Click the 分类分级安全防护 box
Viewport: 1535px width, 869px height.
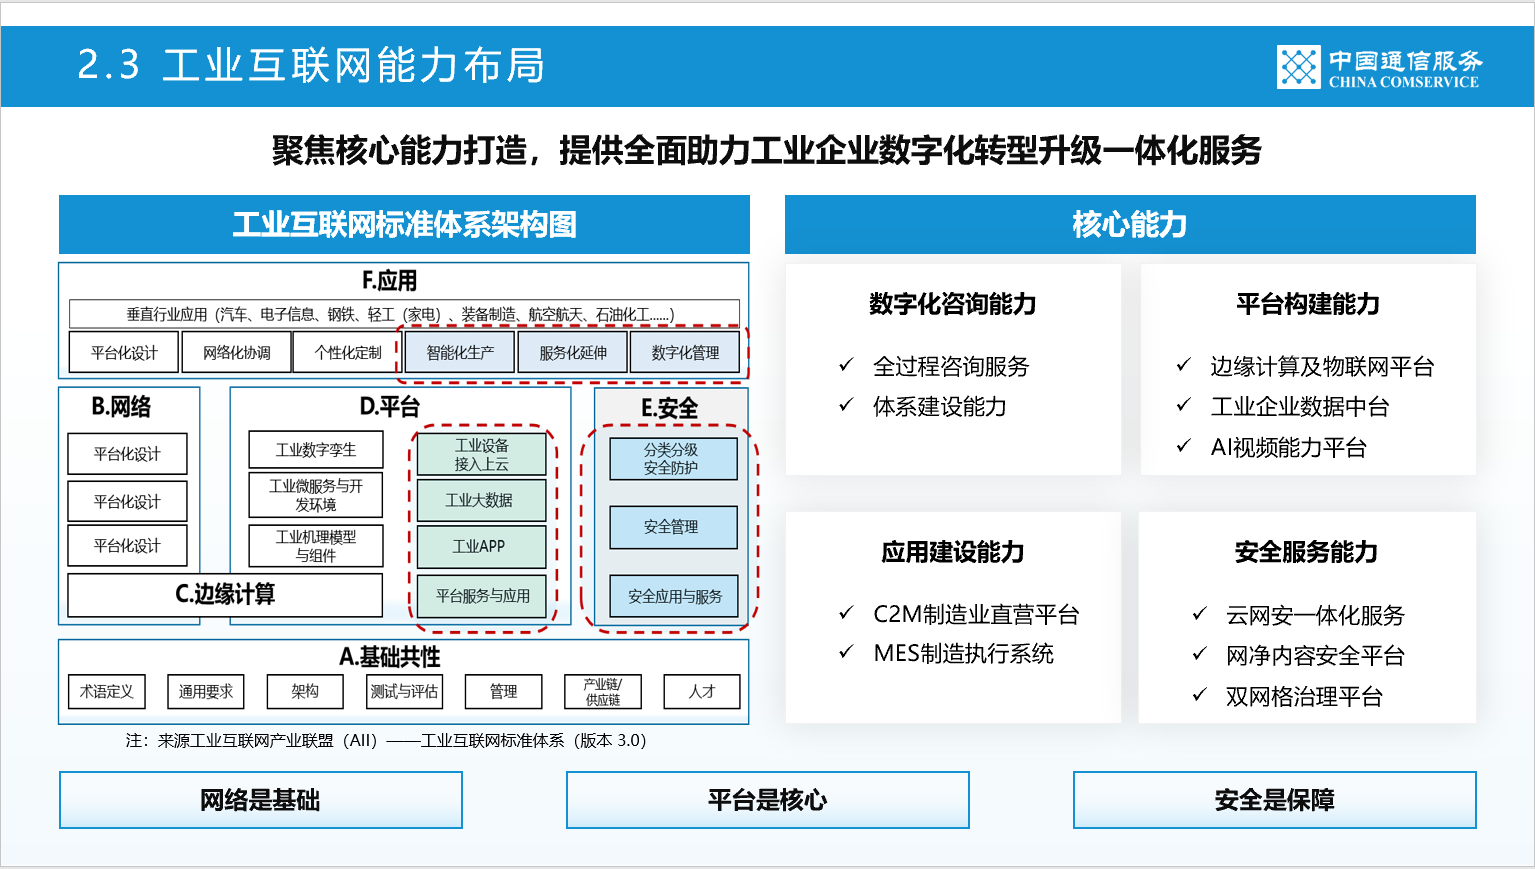[x=673, y=459]
